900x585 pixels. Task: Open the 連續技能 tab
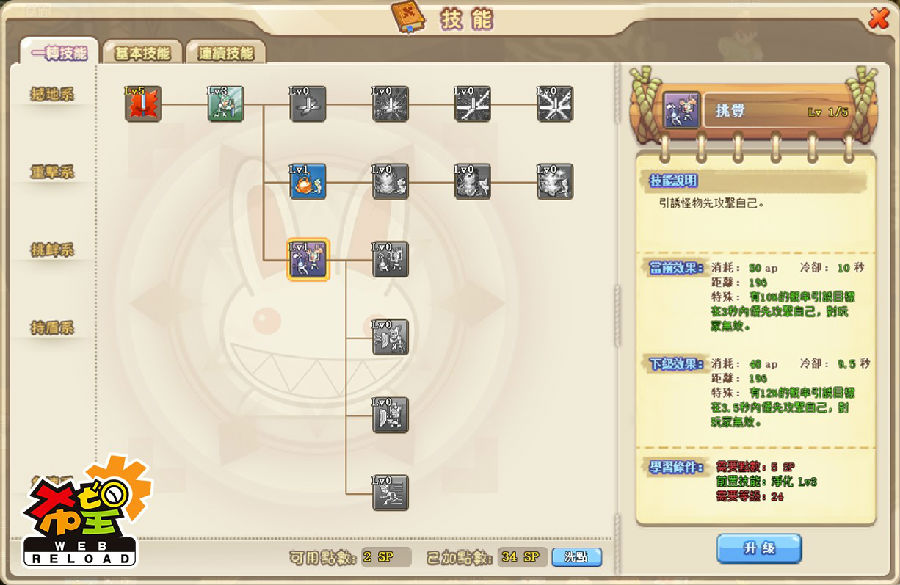coord(226,53)
